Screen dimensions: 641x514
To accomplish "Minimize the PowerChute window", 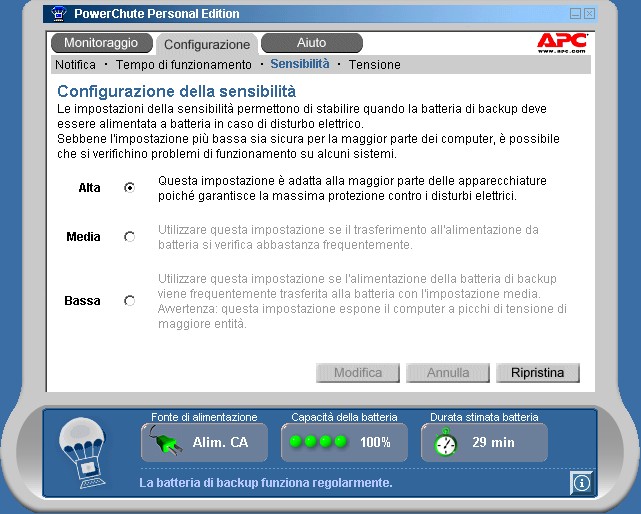I will [x=576, y=13].
